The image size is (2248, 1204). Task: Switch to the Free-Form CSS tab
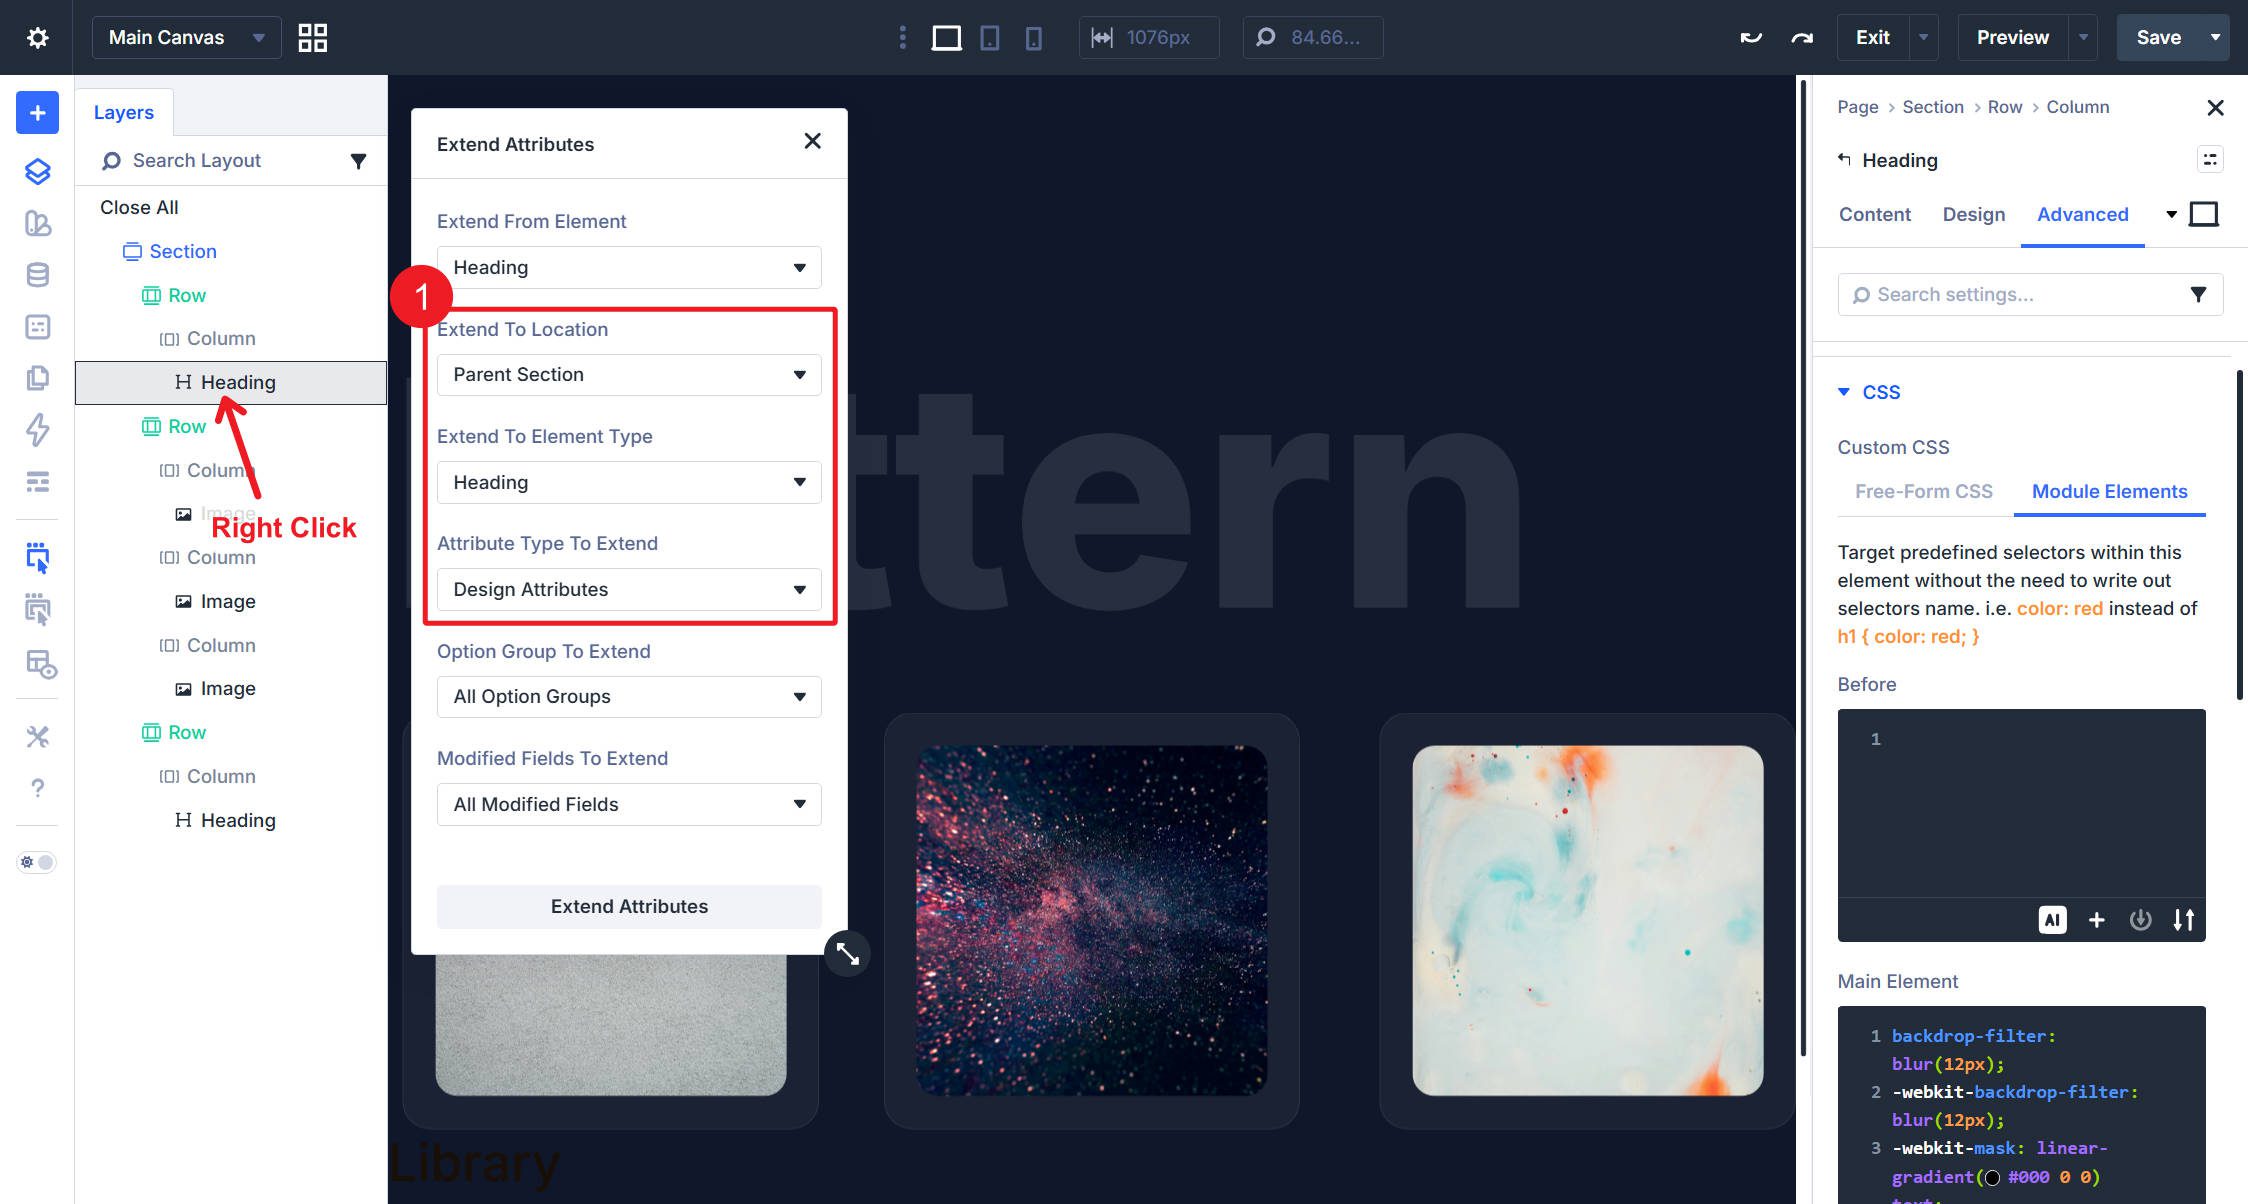1922,491
